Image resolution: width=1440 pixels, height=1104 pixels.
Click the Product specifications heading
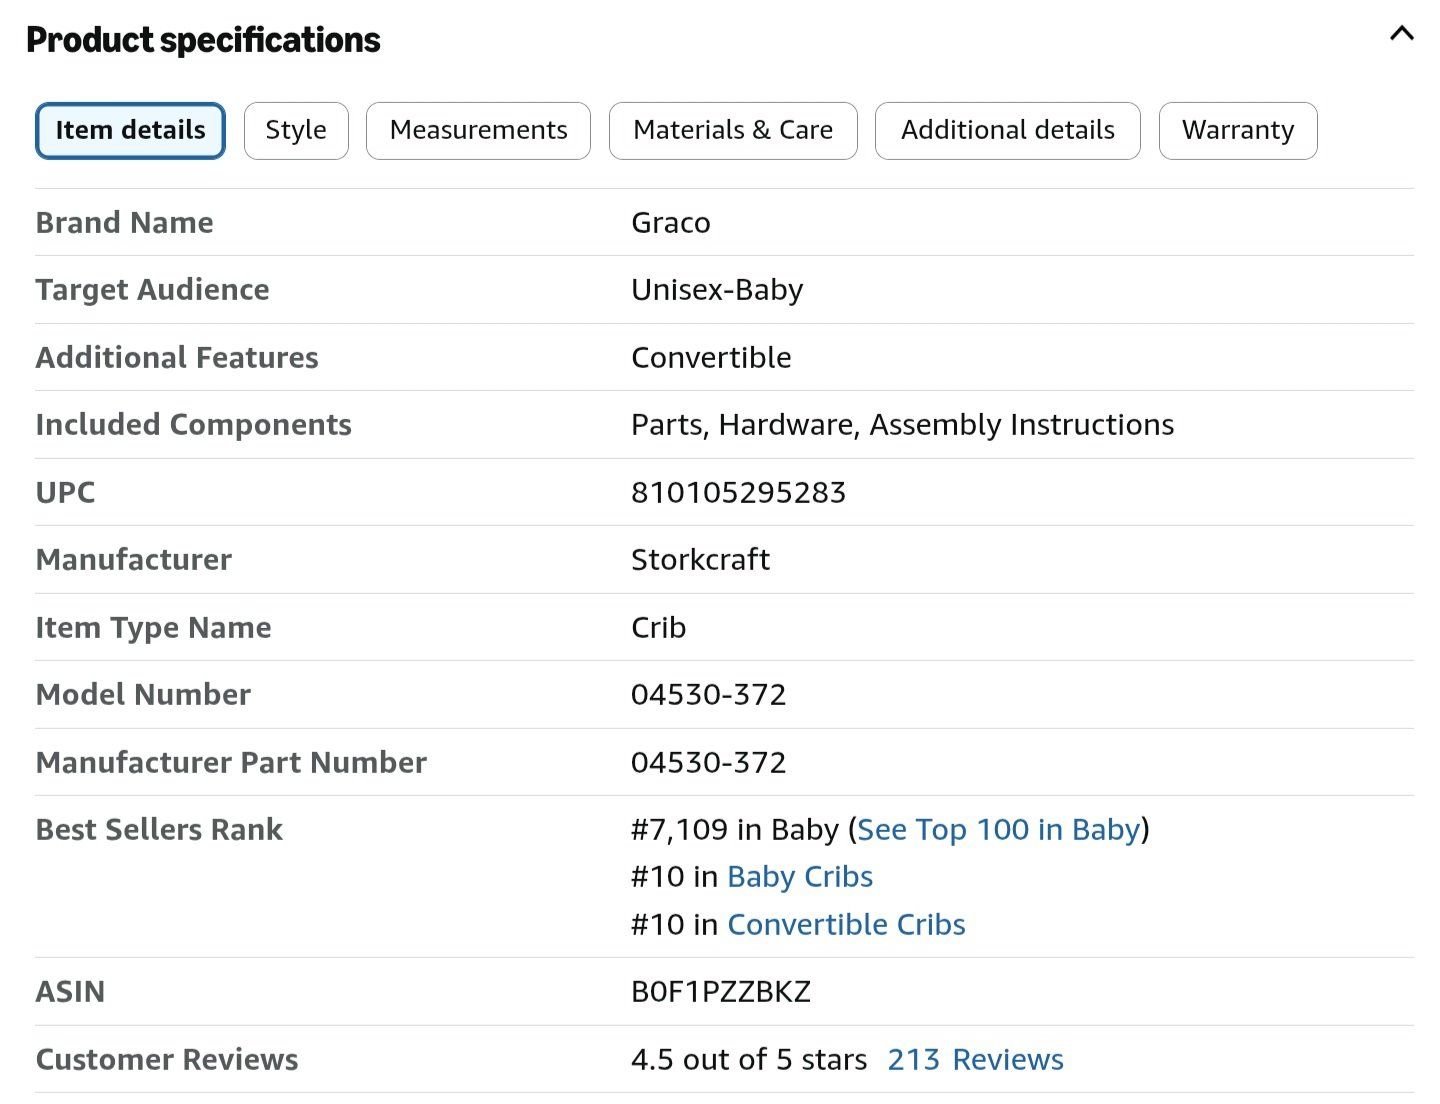(203, 40)
